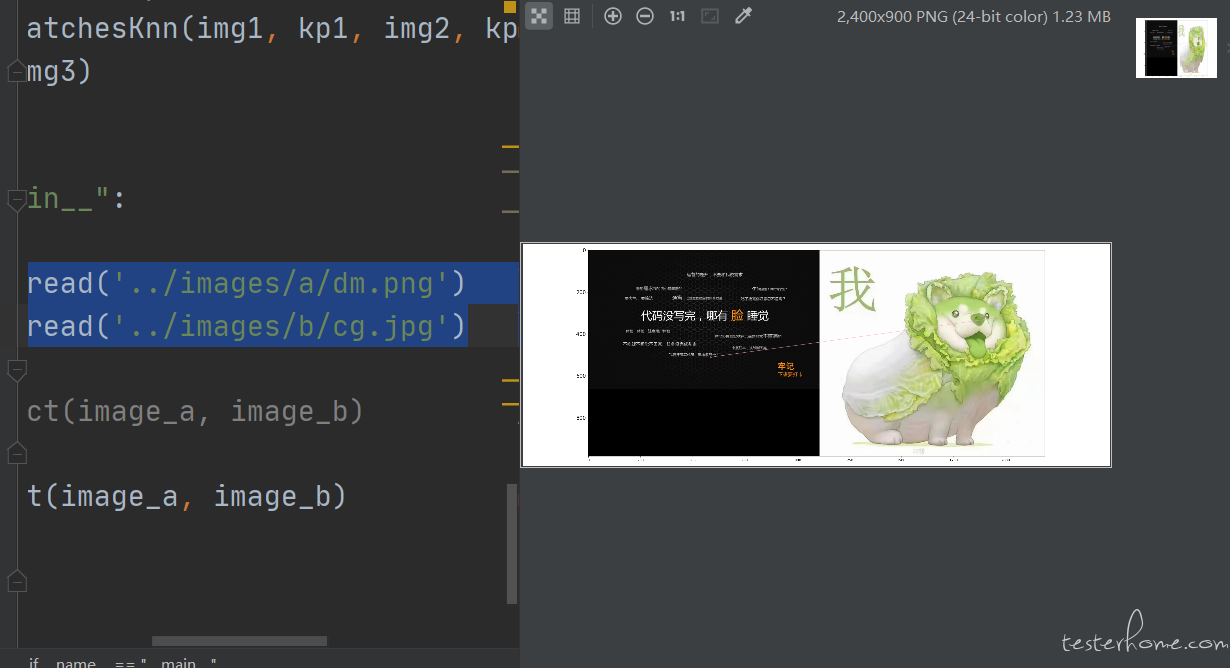Click the editor vertical scrollbar thumb
The width and height of the screenshot is (1230, 668).
(512, 544)
